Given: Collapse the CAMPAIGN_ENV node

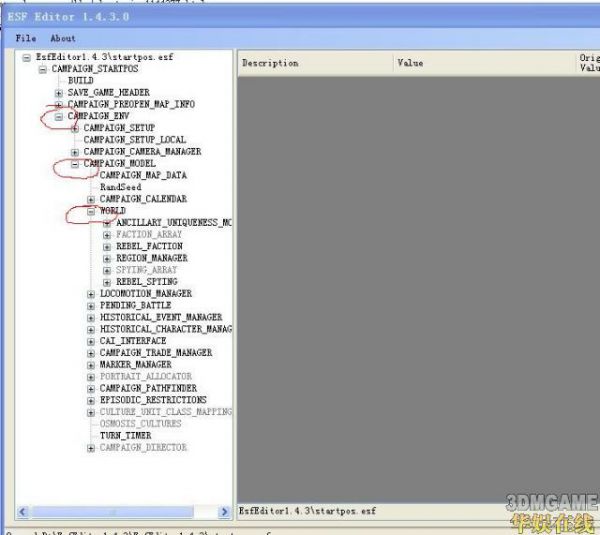Looking at the screenshot, I should pyautogui.click(x=59, y=116).
